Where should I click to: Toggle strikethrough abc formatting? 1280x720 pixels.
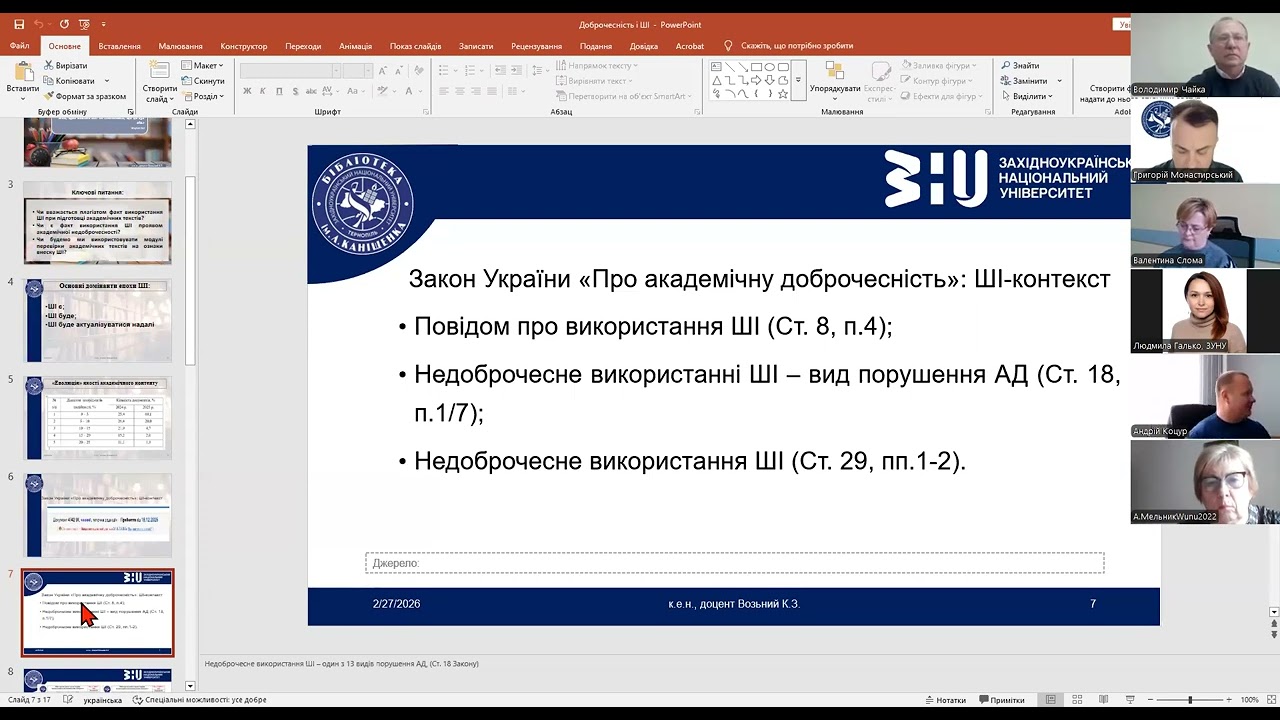tap(310, 91)
